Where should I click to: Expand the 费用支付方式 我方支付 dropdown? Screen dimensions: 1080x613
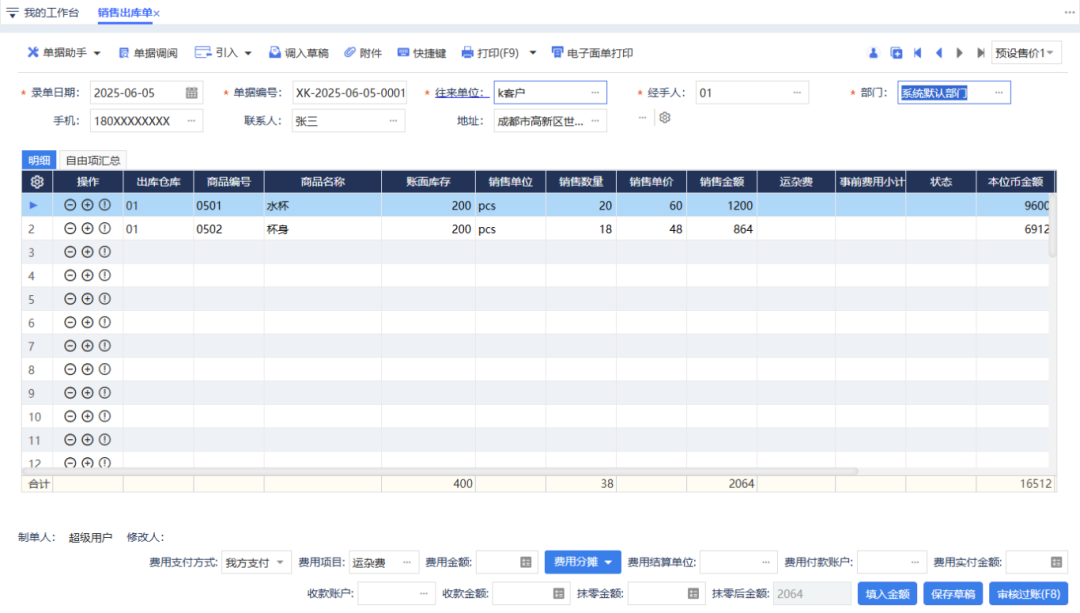pos(256,563)
